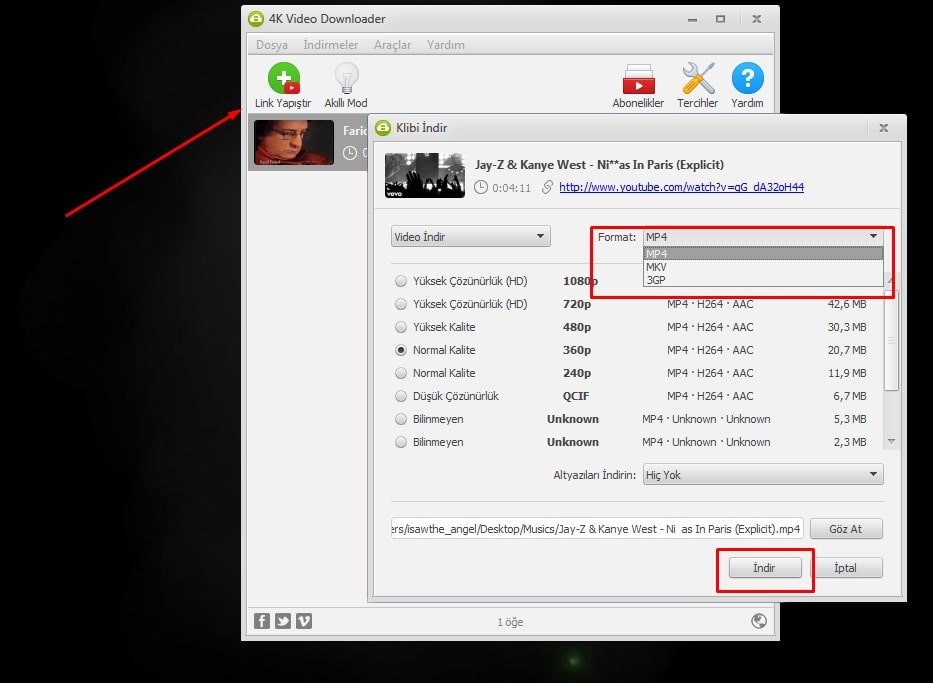Select Bilinmeyen 2,3 MB option
The height and width of the screenshot is (683, 933).
401,442
